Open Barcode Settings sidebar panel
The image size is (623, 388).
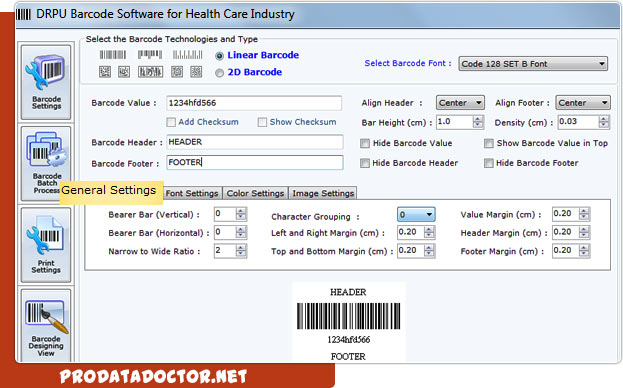(x=46, y=82)
